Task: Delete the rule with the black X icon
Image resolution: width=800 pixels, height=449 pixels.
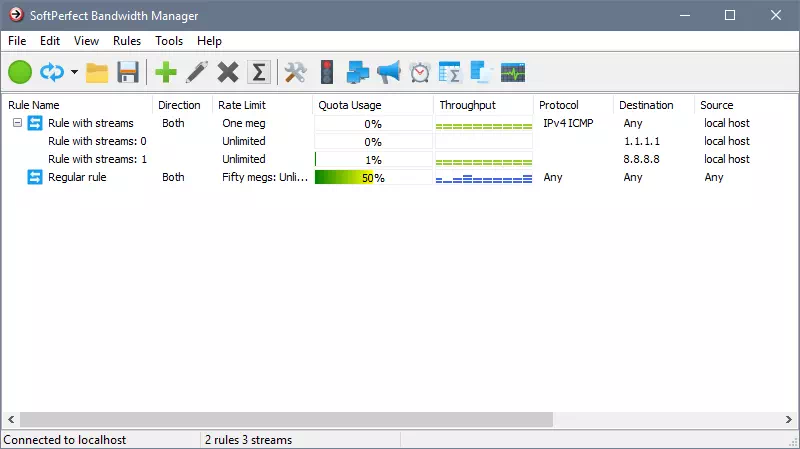Action: [x=228, y=72]
